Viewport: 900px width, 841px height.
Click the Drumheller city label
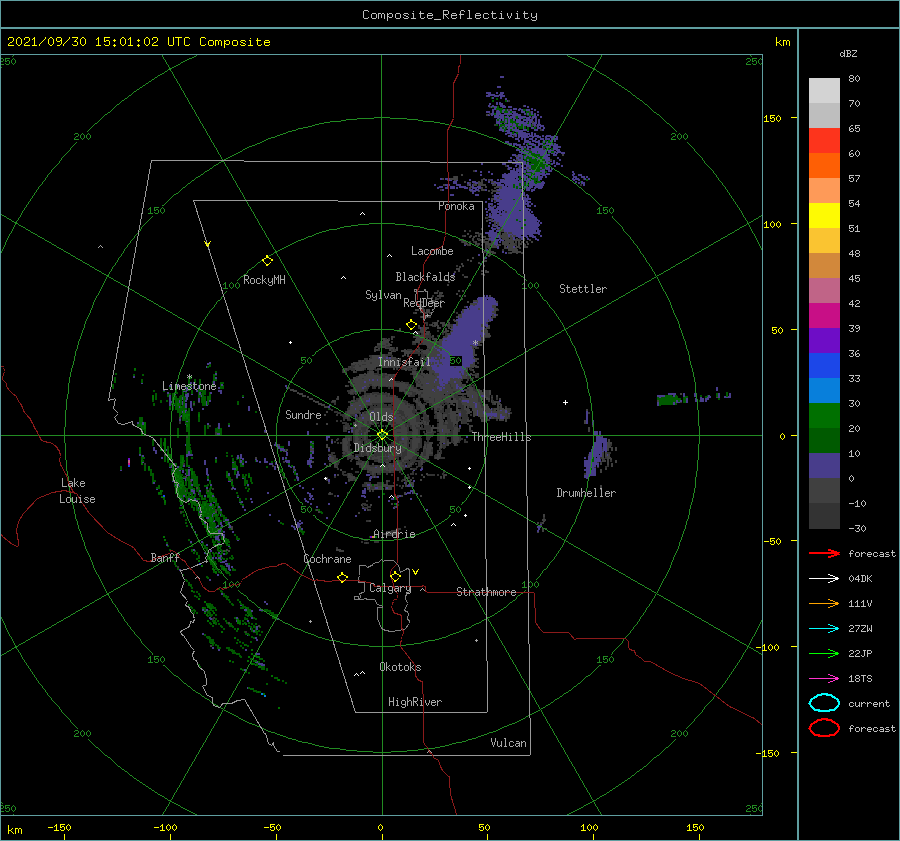point(586,493)
